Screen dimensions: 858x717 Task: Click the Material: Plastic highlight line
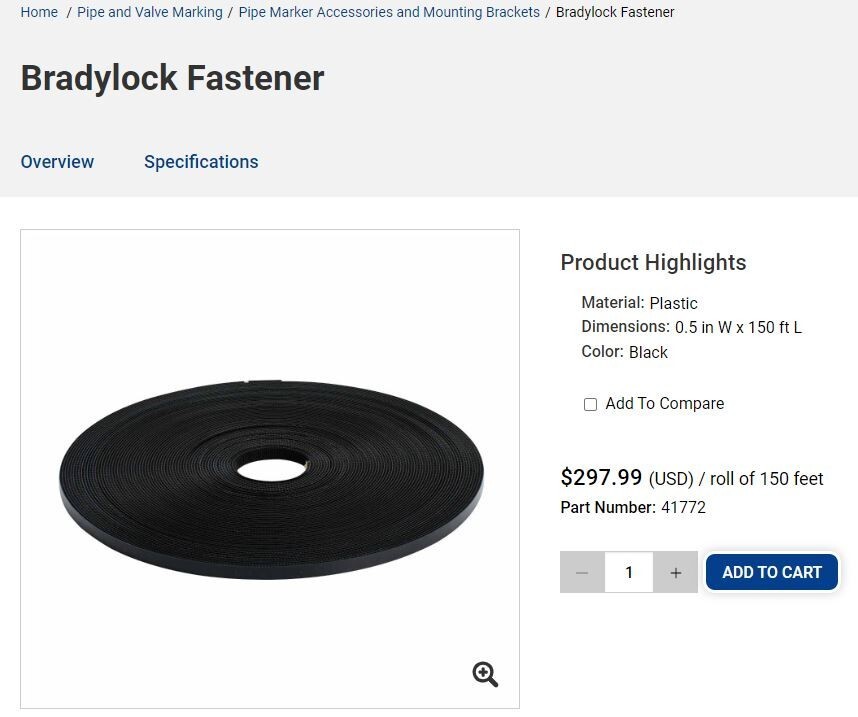pos(639,303)
